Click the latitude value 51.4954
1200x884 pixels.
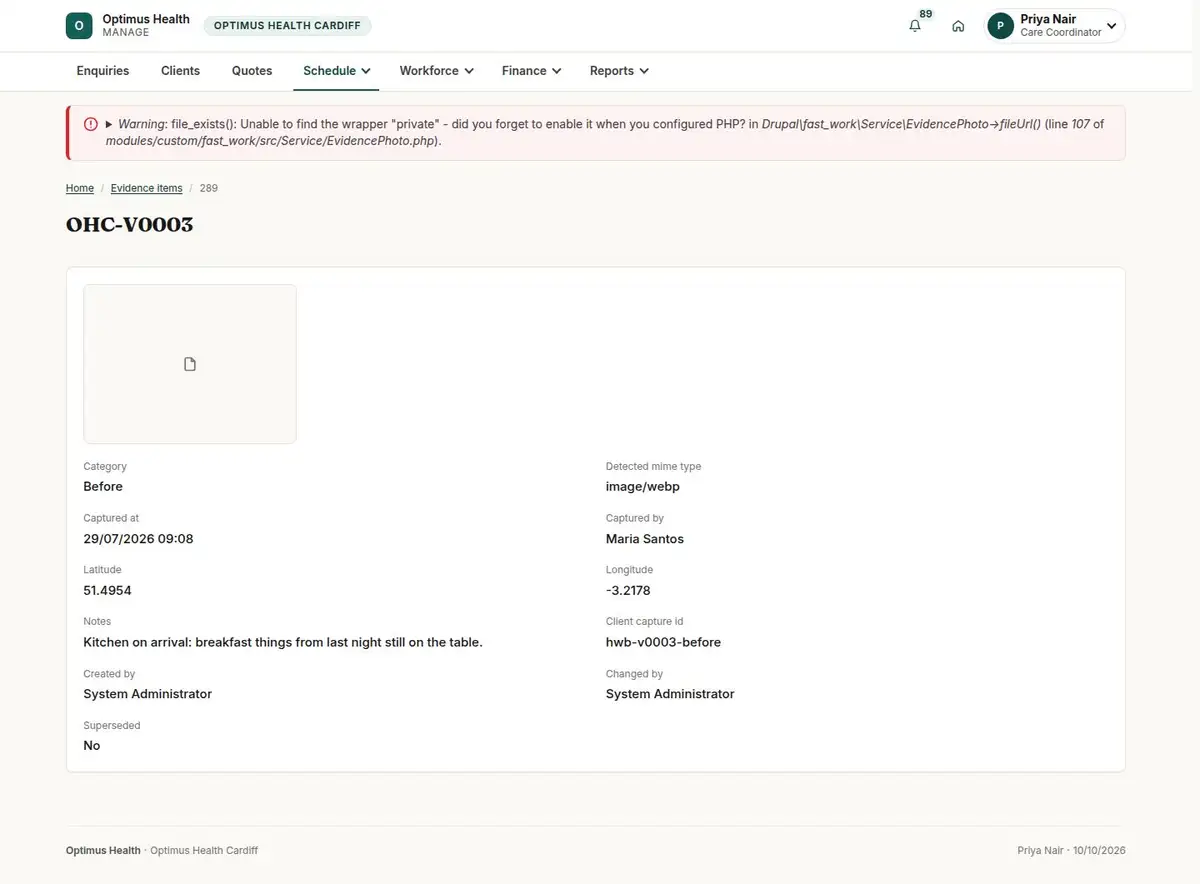pyautogui.click(x=107, y=590)
